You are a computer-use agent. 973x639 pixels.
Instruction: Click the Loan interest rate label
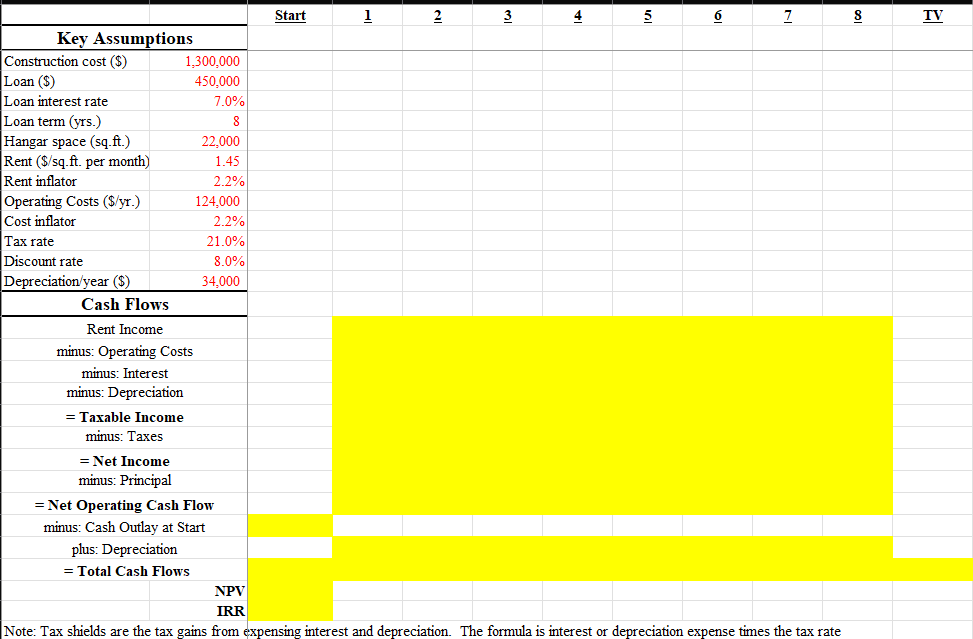pyautogui.click(x=56, y=101)
